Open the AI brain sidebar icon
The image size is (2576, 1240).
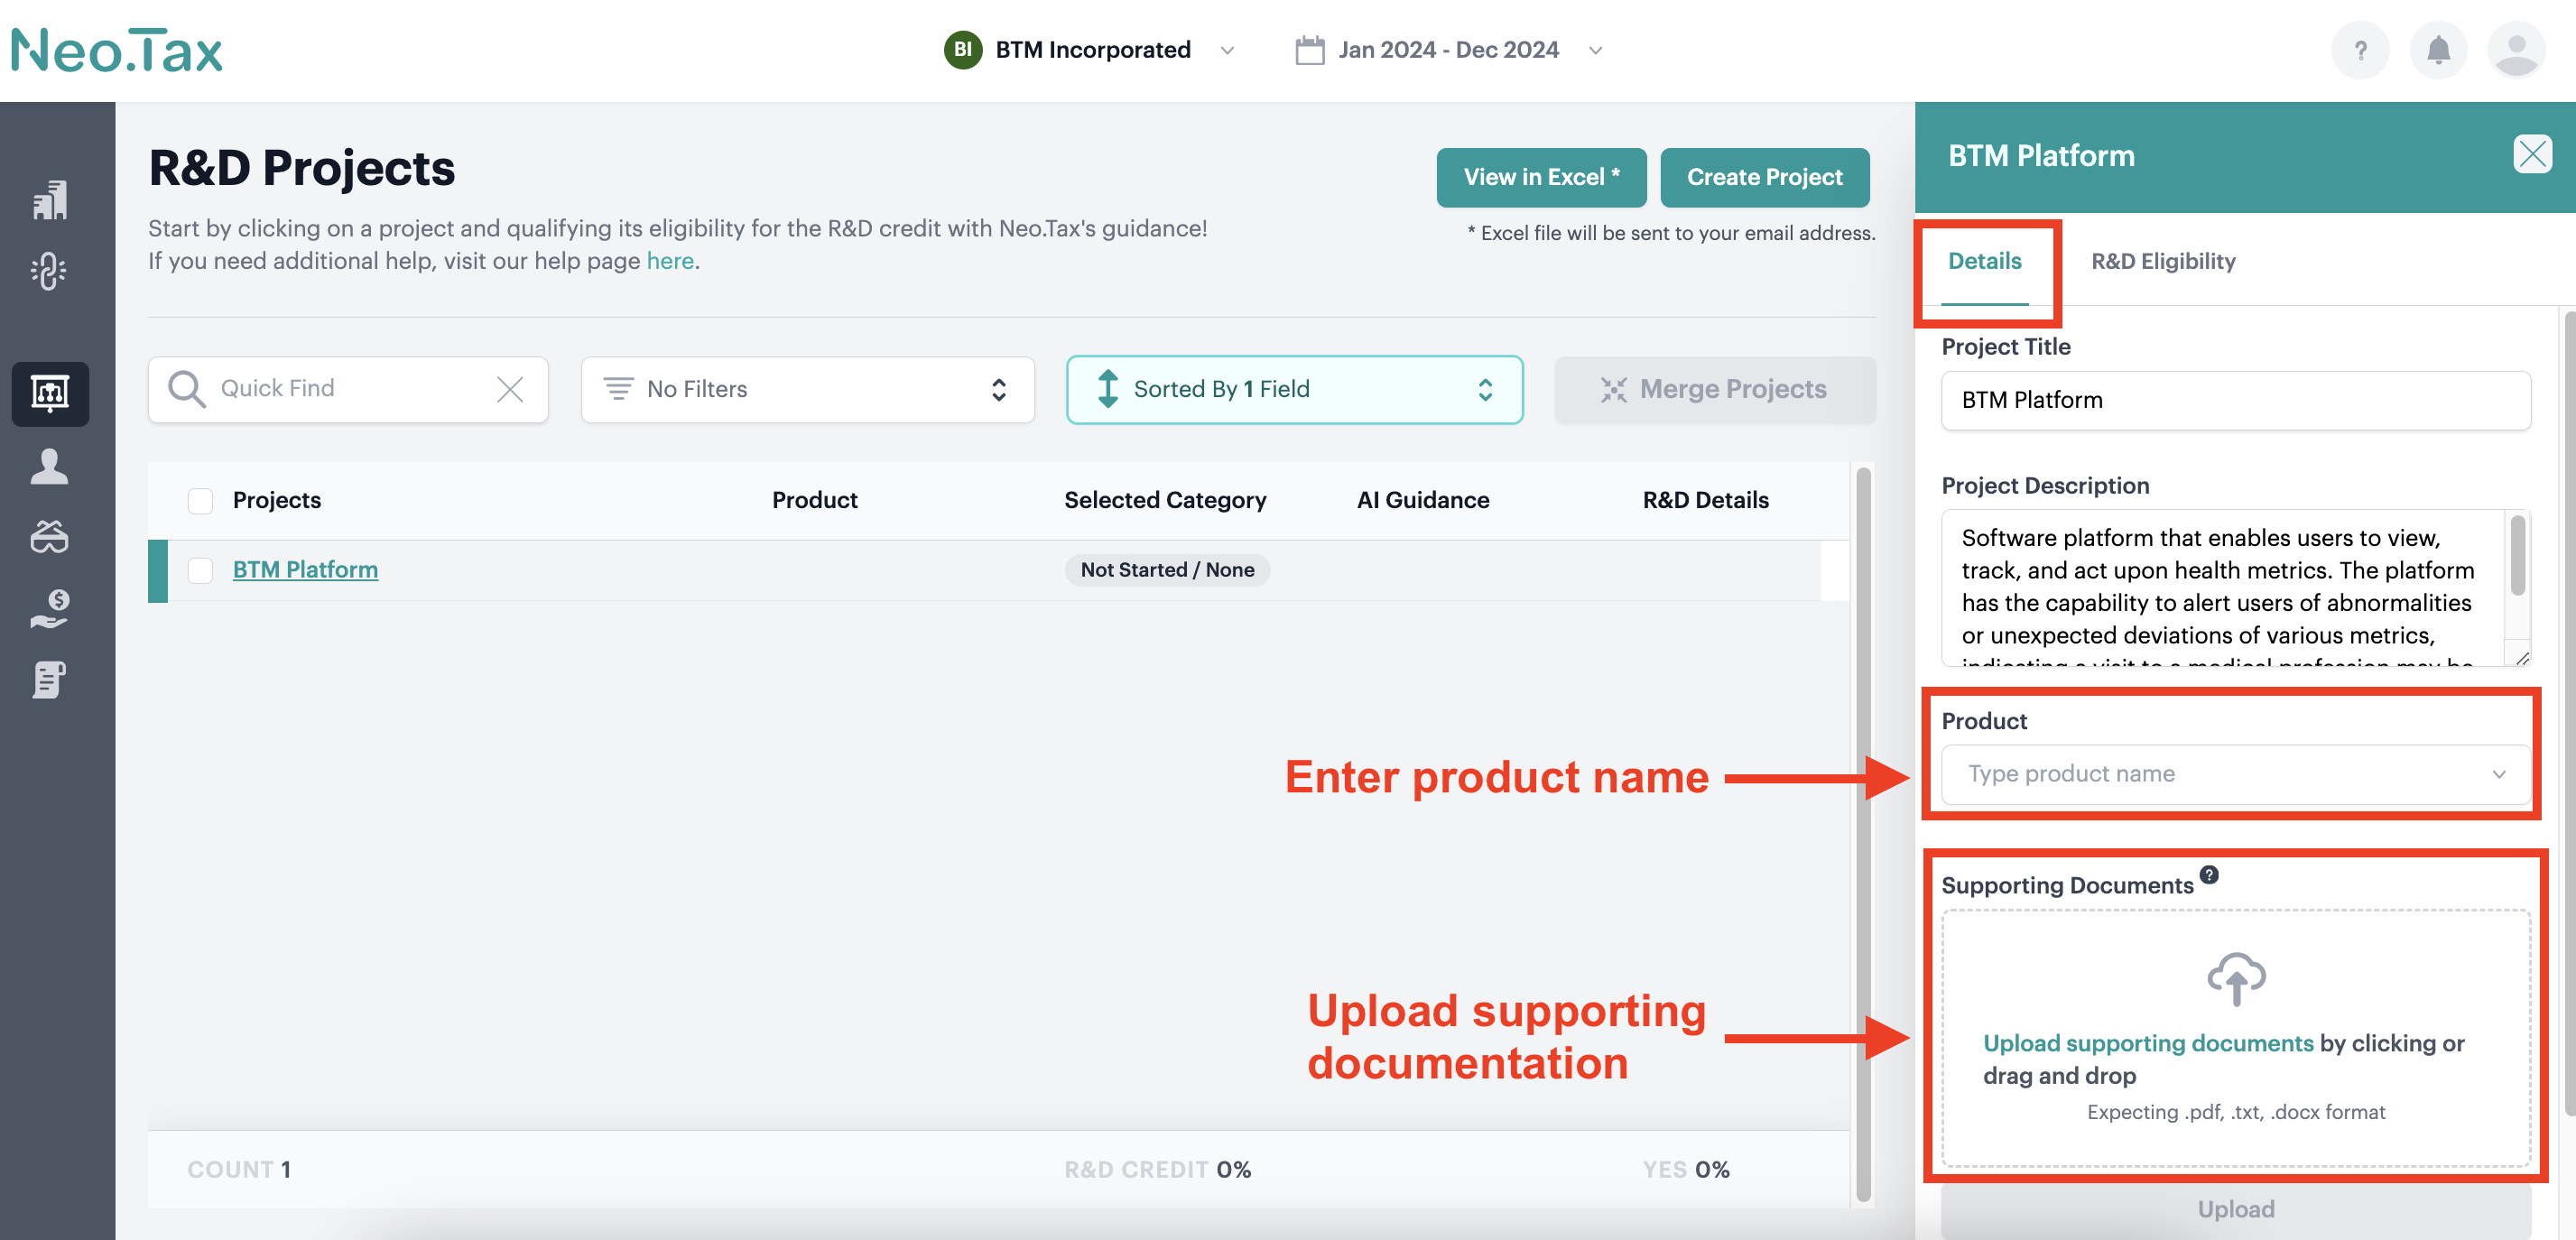[49, 271]
